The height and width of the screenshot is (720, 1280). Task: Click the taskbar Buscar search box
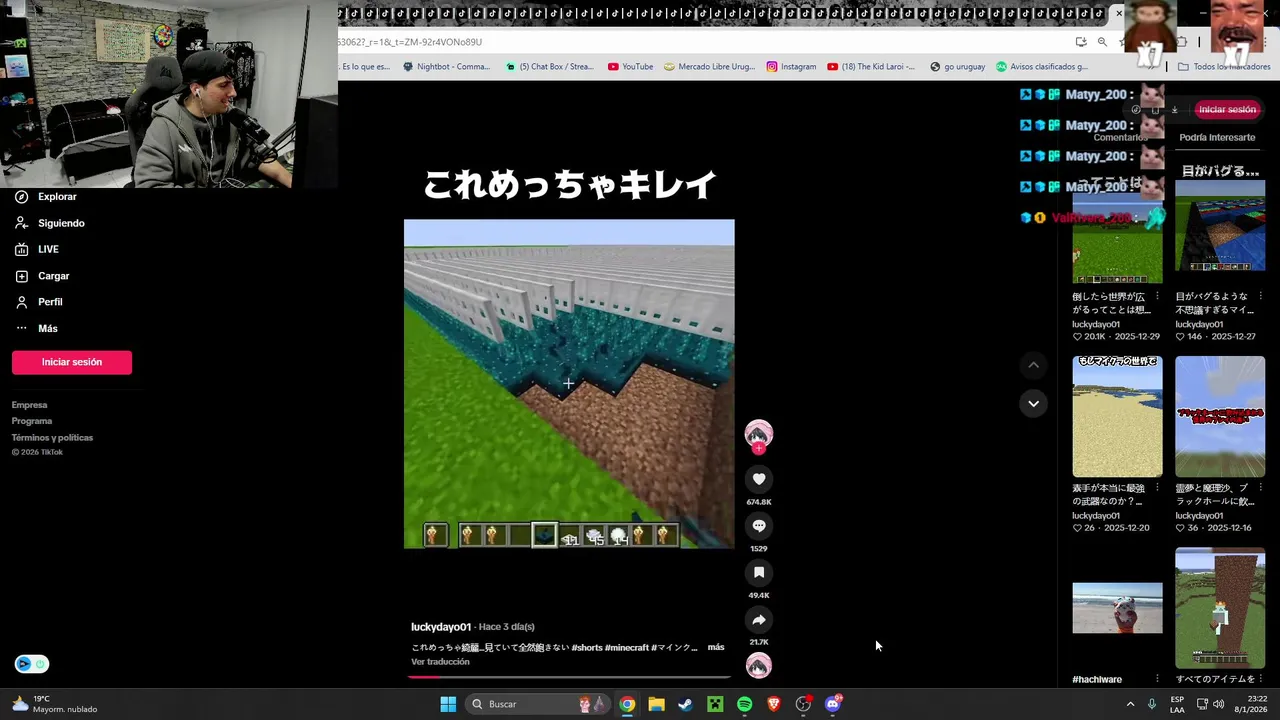(538, 704)
